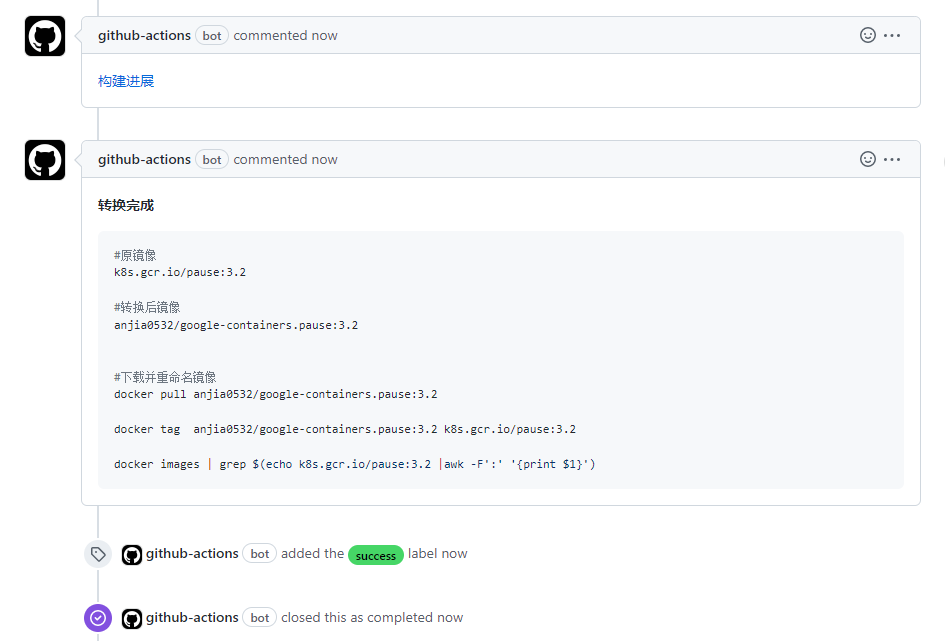Click the purple closed-as-completed check icon
The image size is (945, 641).
click(97, 618)
